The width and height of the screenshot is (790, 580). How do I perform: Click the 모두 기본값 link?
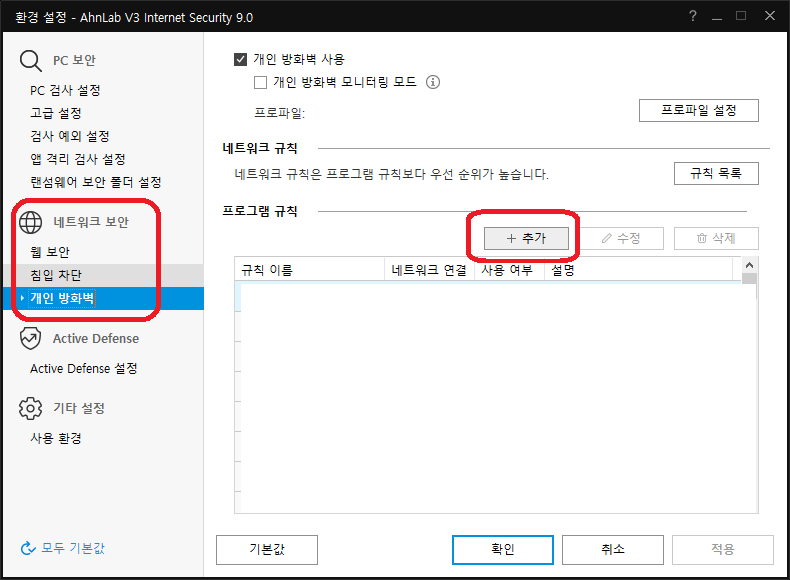[x=73, y=548]
